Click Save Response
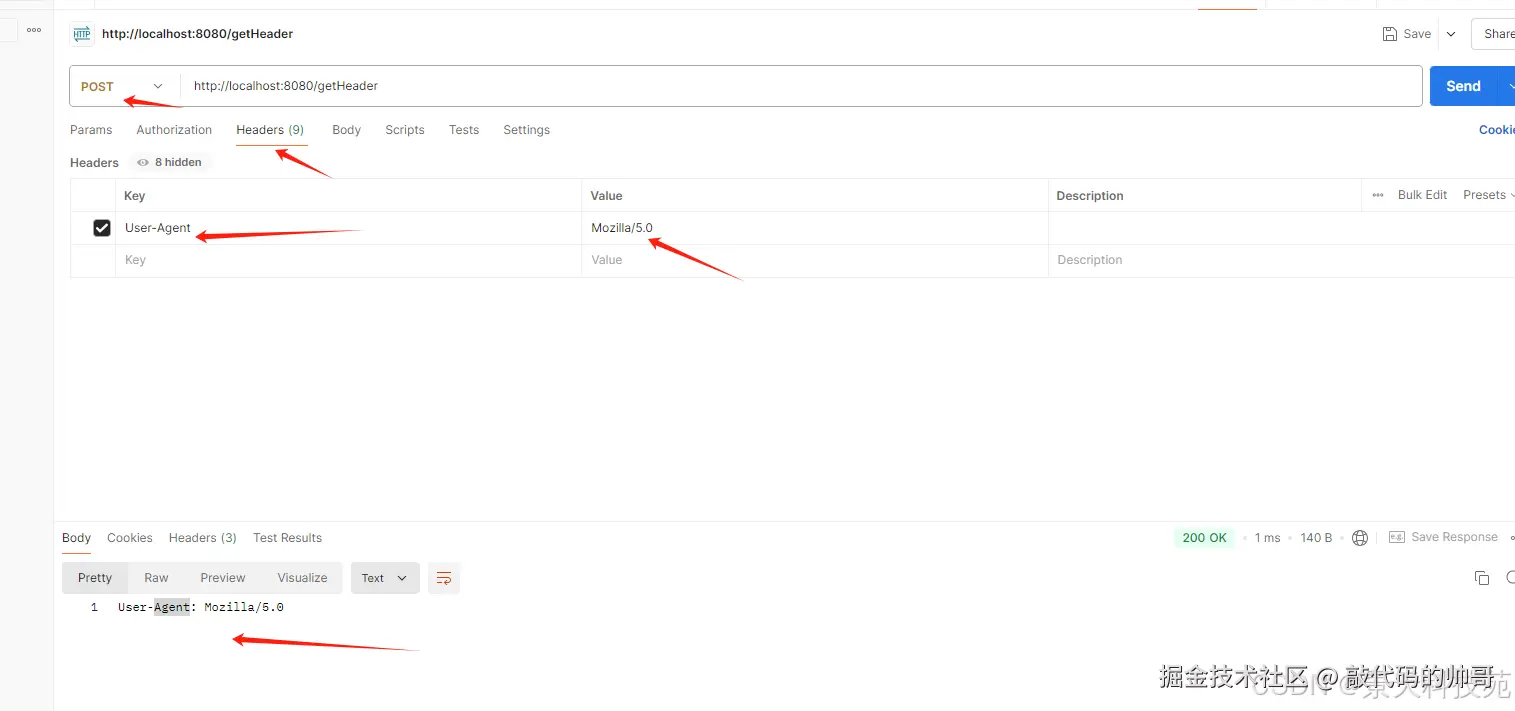1515x711 pixels. (x=1443, y=538)
